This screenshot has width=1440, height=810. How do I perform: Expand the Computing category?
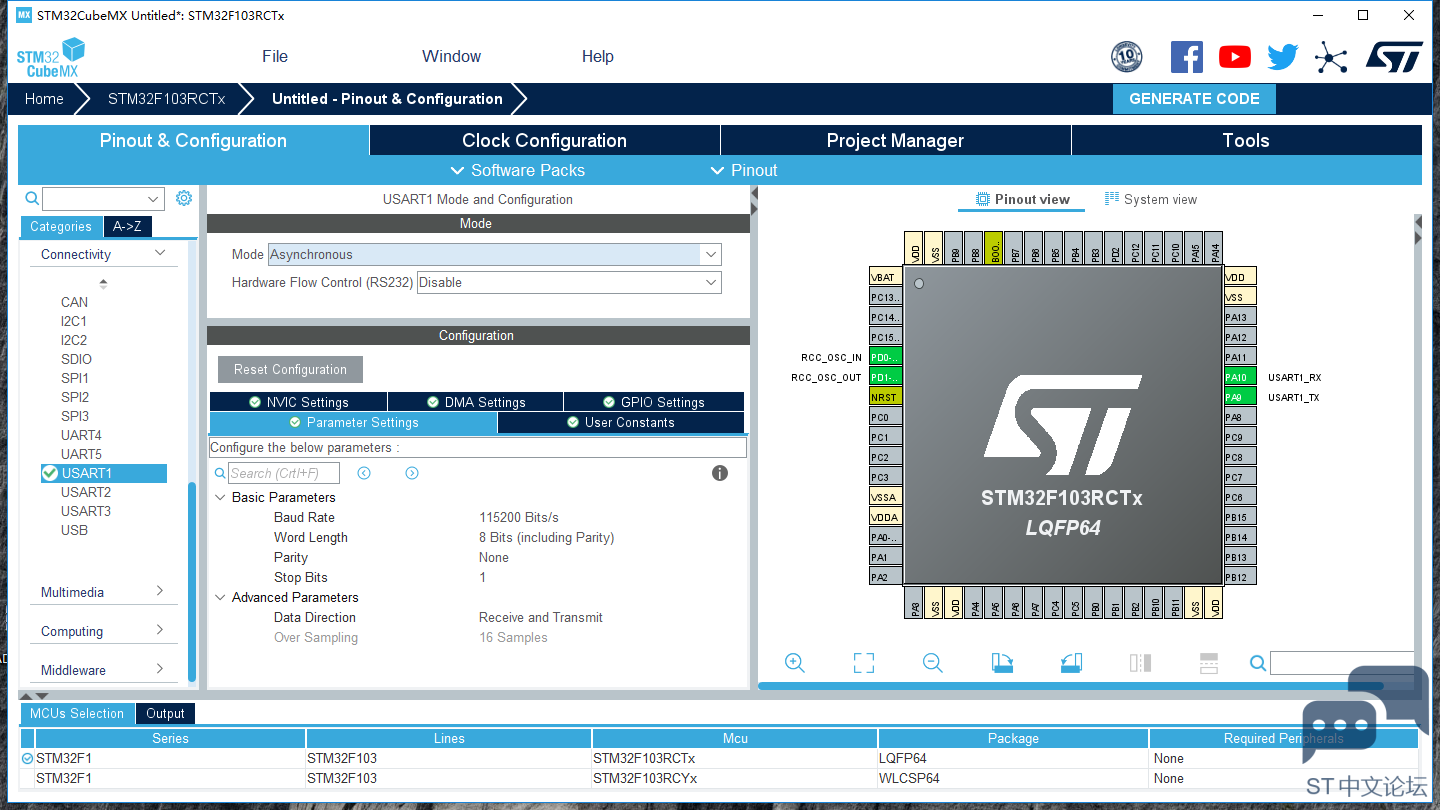(x=104, y=631)
